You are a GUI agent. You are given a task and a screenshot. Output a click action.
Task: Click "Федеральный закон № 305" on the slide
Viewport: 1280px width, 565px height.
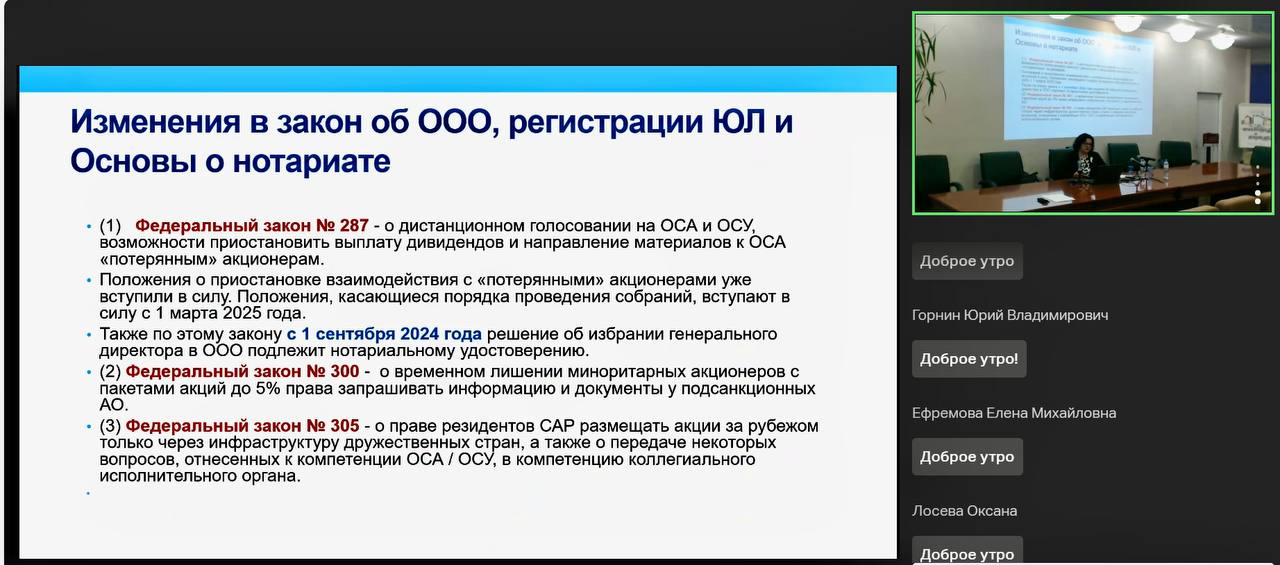coord(242,426)
